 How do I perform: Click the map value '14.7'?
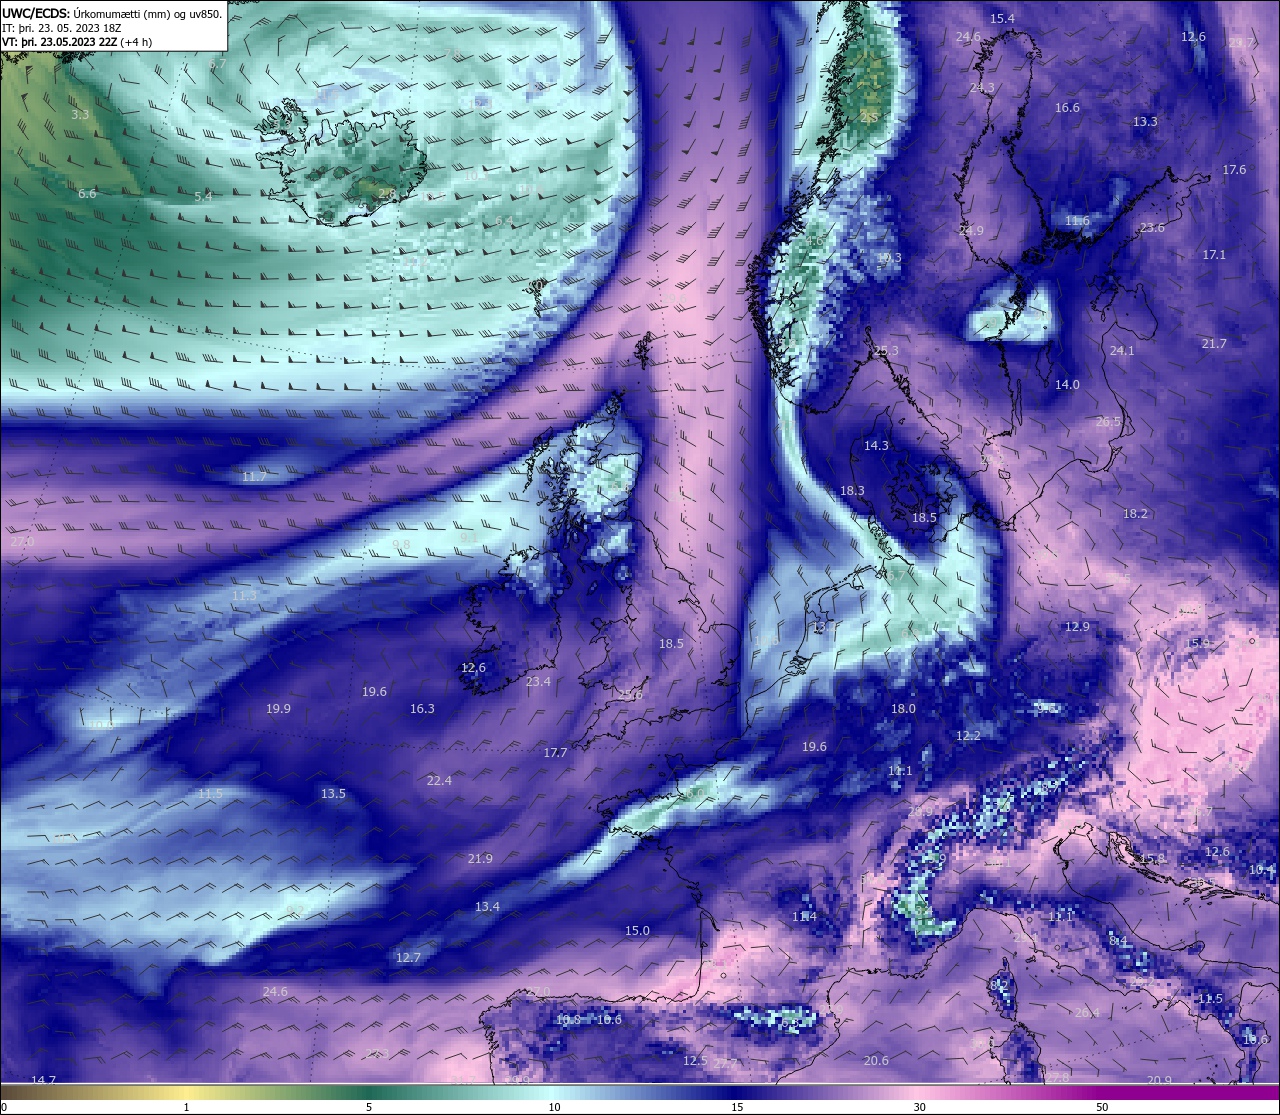click(x=44, y=1081)
